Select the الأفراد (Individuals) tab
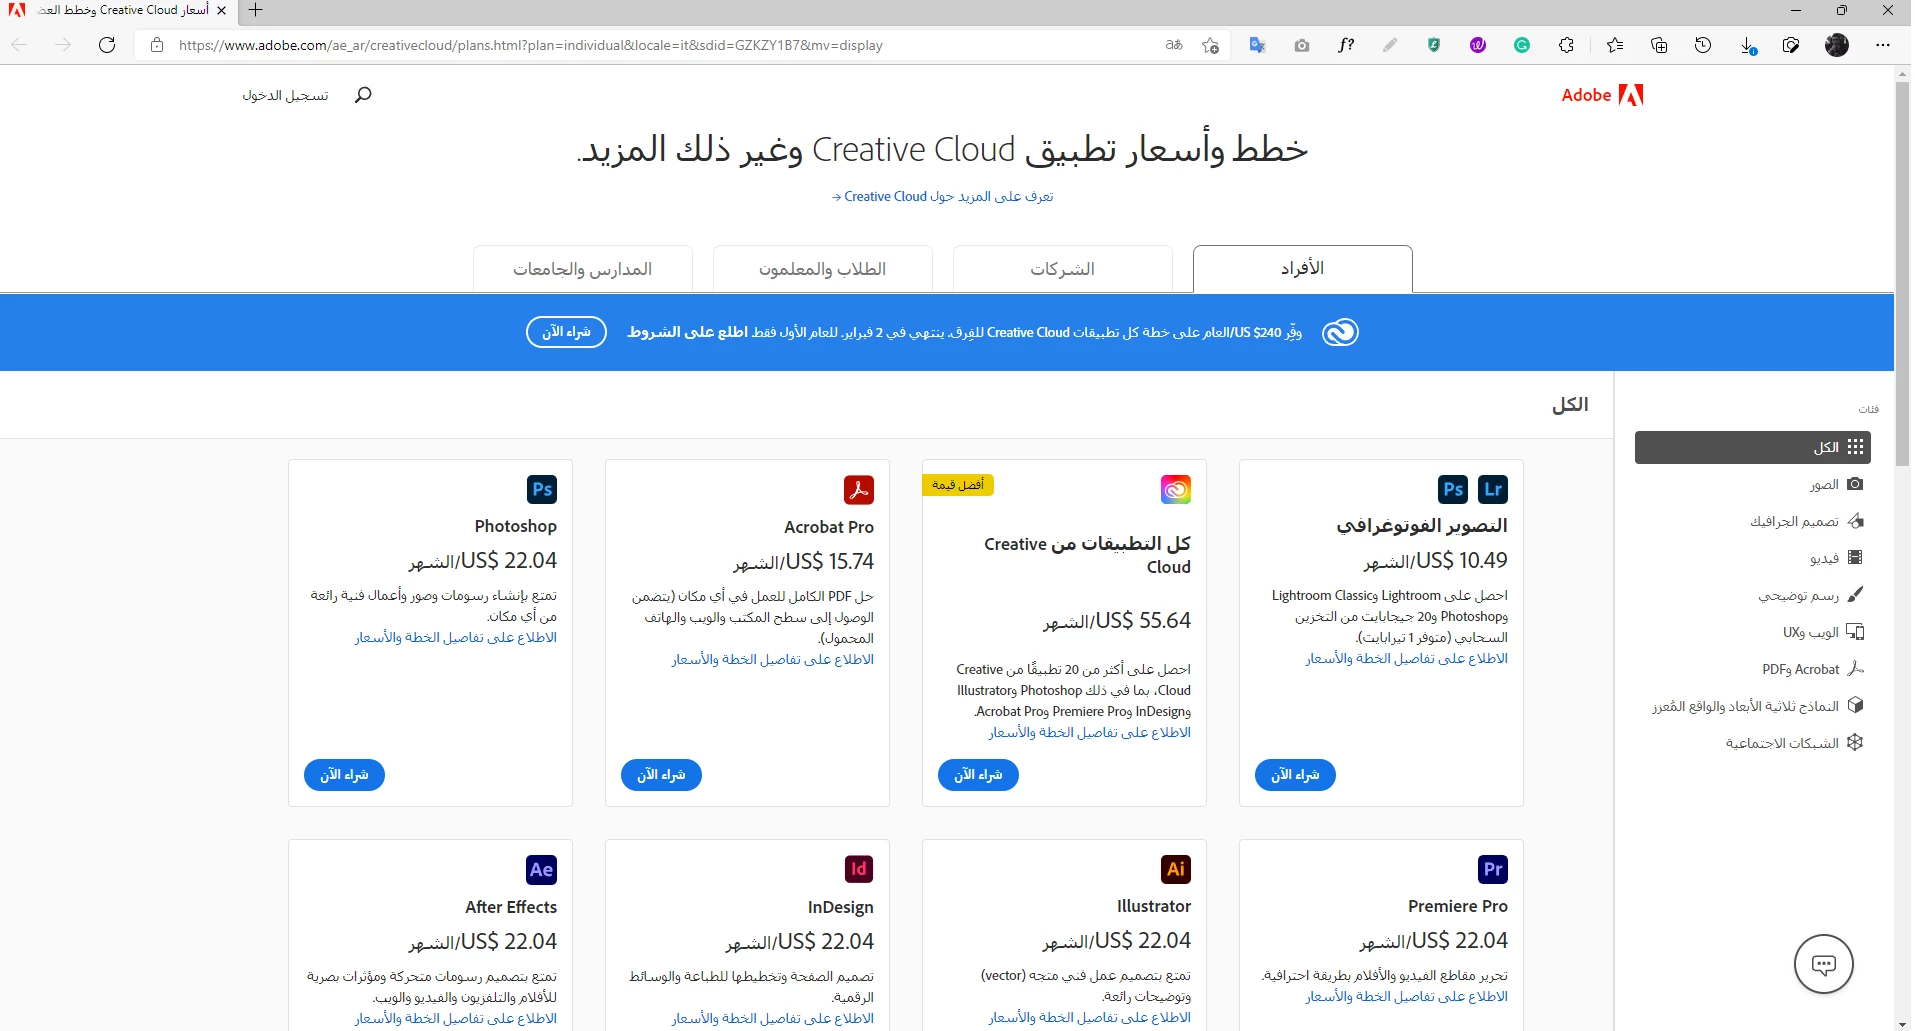This screenshot has height=1031, width=1915. 1302,269
